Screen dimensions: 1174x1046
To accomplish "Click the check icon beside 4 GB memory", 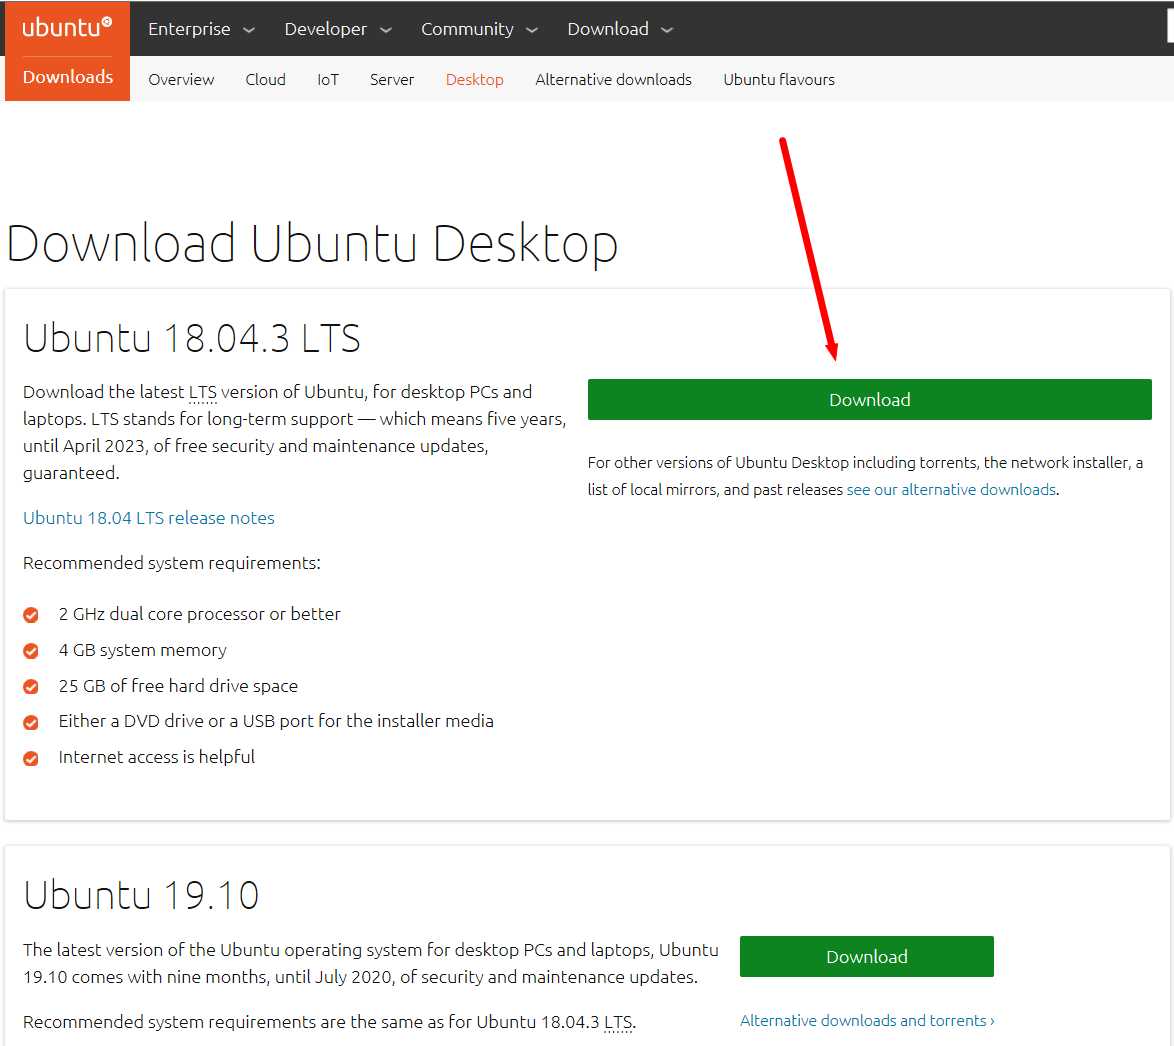I will point(31,651).
